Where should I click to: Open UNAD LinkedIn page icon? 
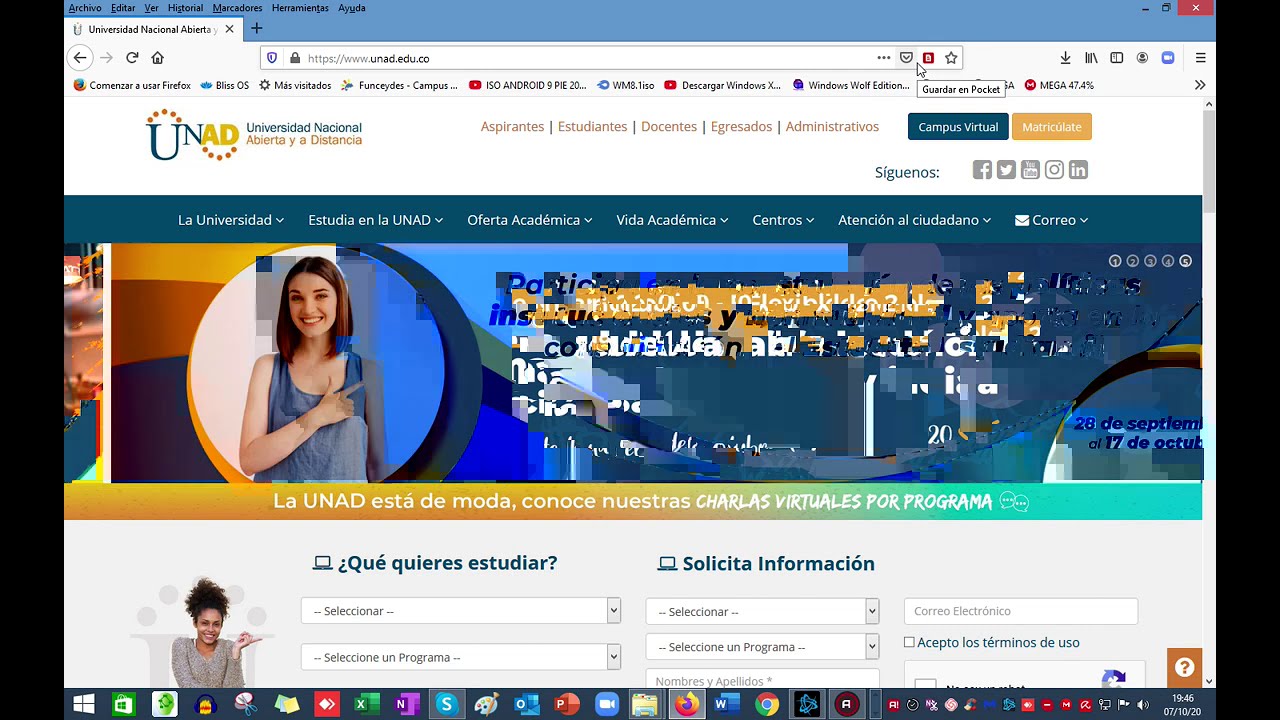1078,170
